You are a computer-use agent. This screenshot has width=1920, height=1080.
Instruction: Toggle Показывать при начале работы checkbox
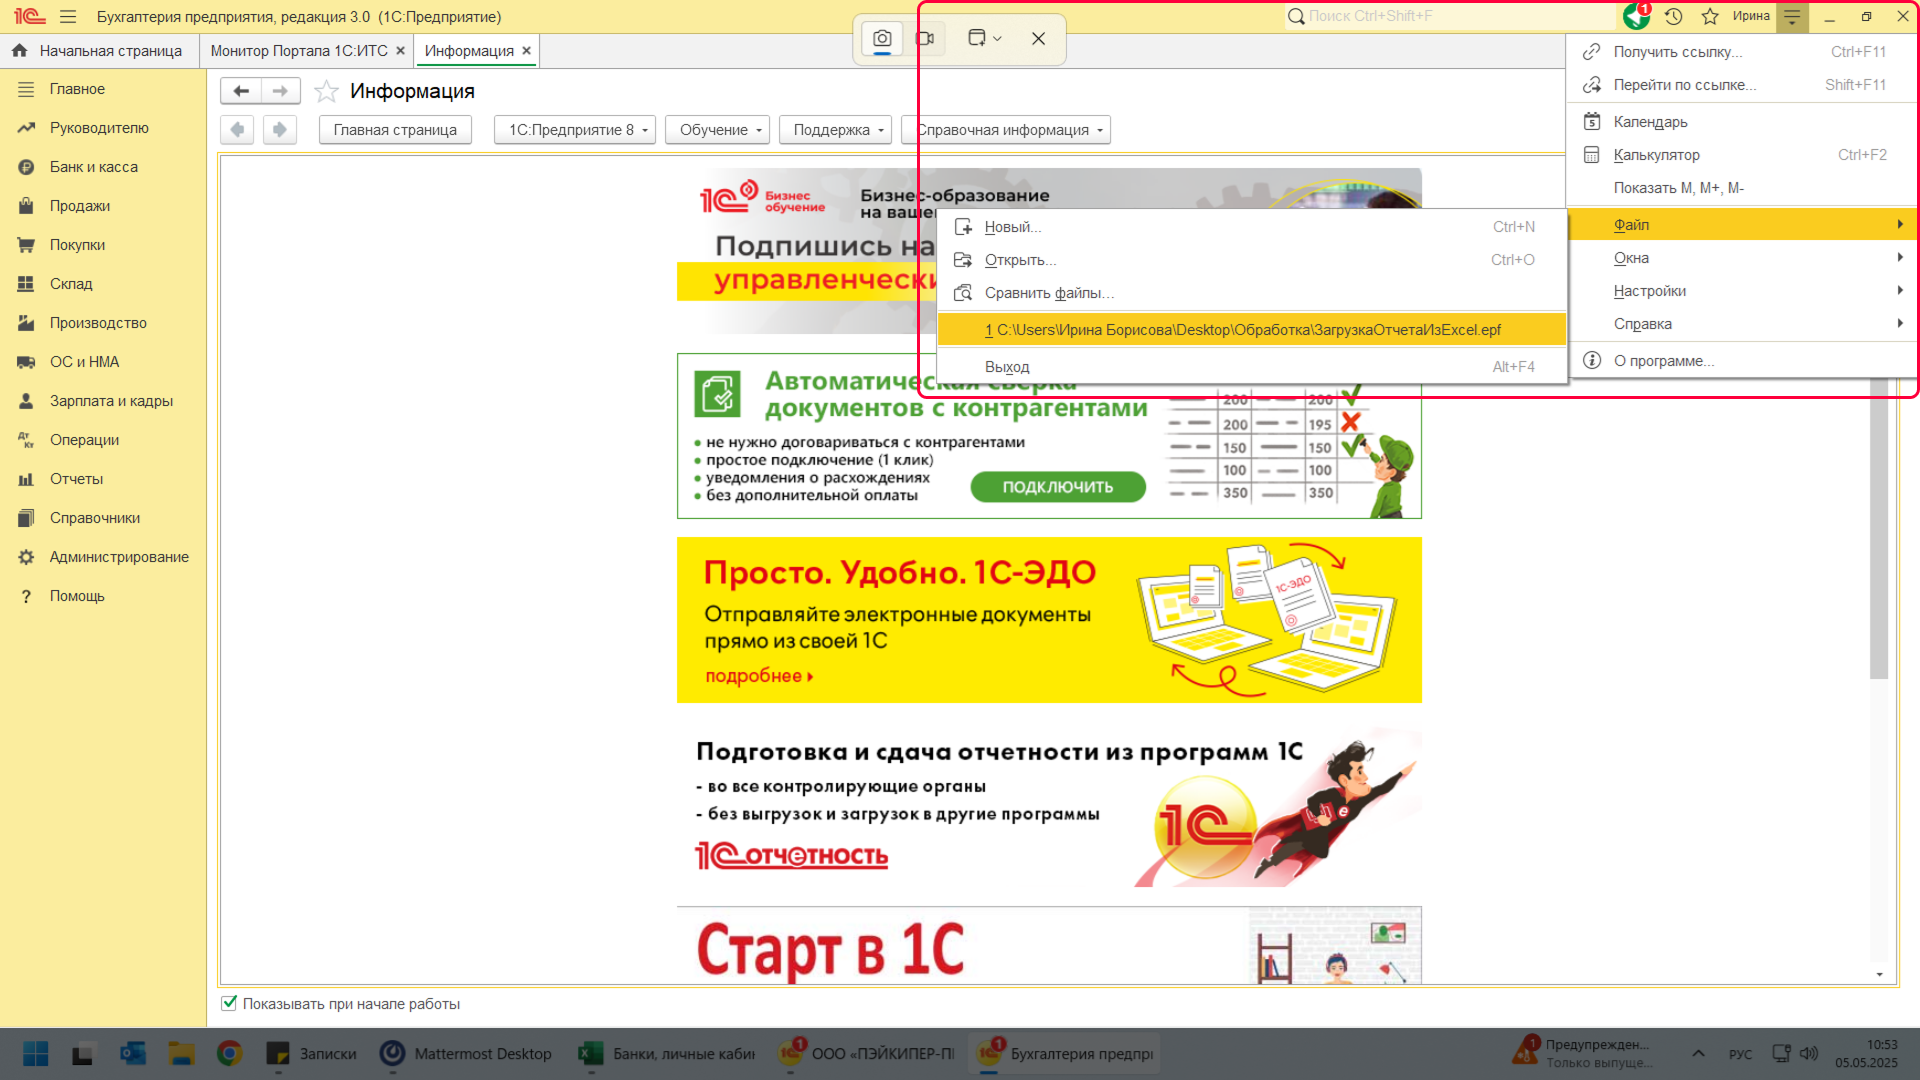[229, 1003]
